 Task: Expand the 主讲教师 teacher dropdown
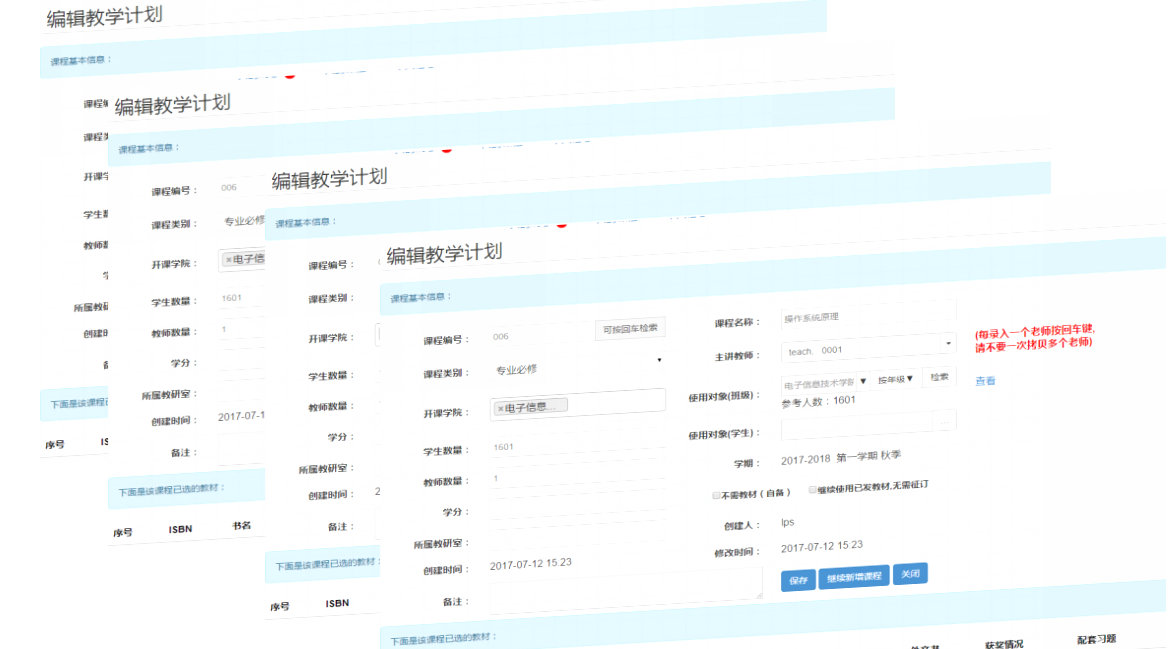[868, 346]
